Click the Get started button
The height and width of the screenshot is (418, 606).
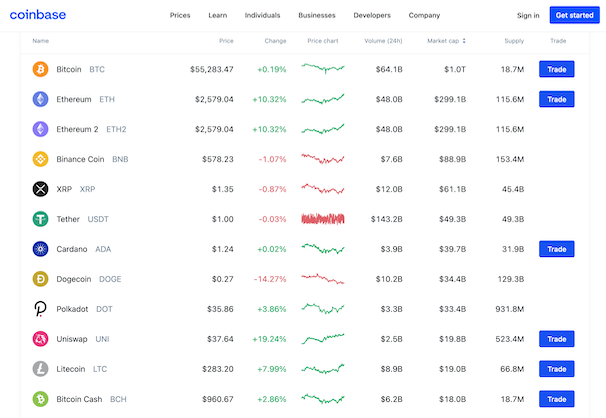pos(575,15)
